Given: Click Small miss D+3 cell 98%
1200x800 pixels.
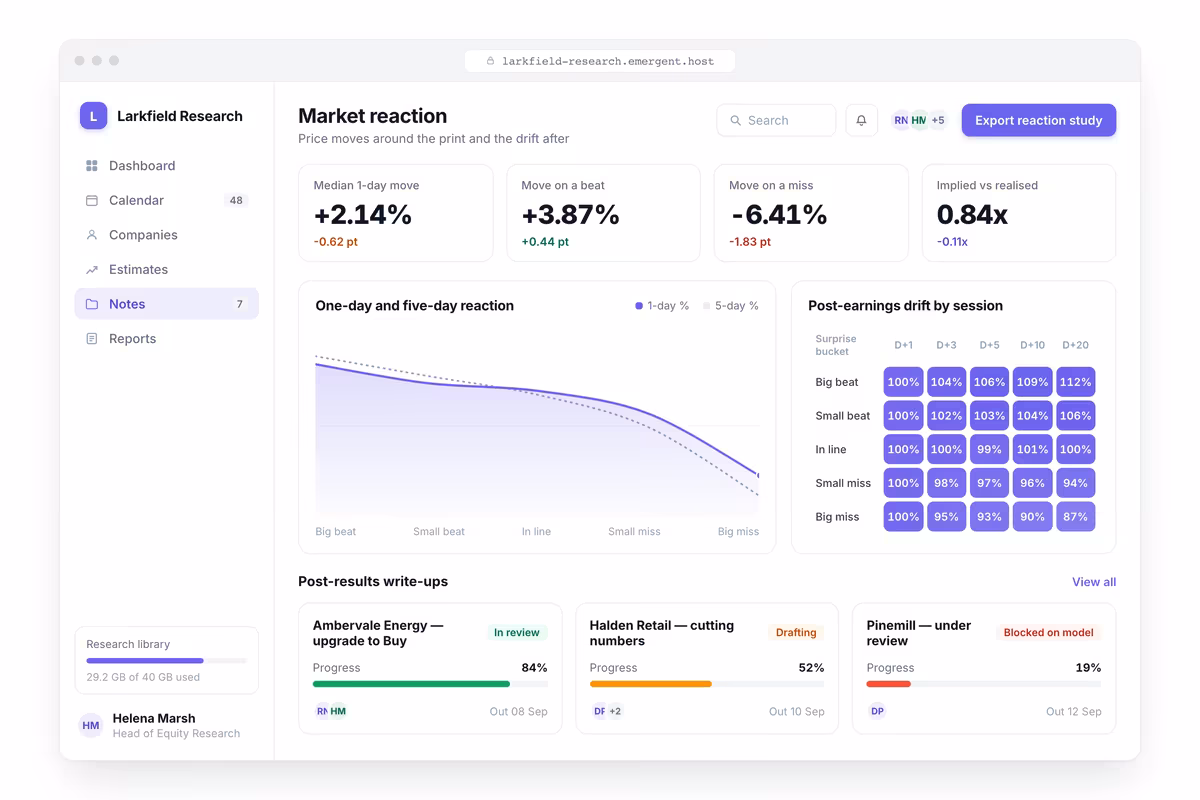Looking at the screenshot, I should (x=946, y=483).
